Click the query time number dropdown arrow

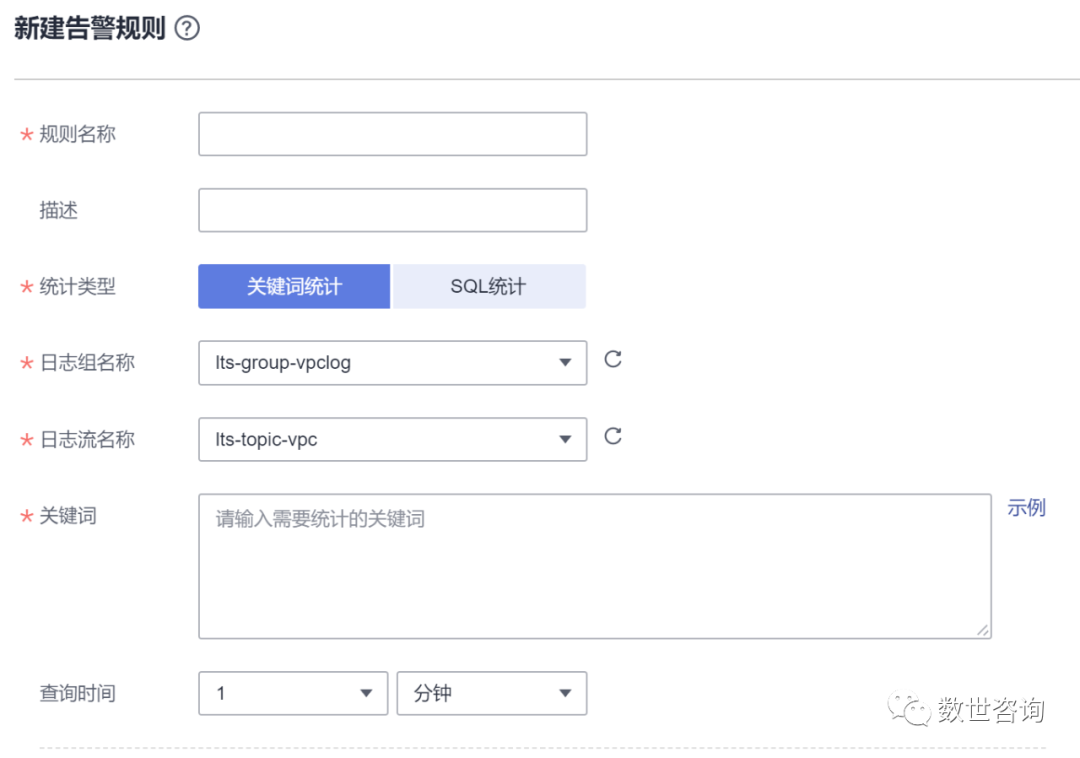coord(367,693)
